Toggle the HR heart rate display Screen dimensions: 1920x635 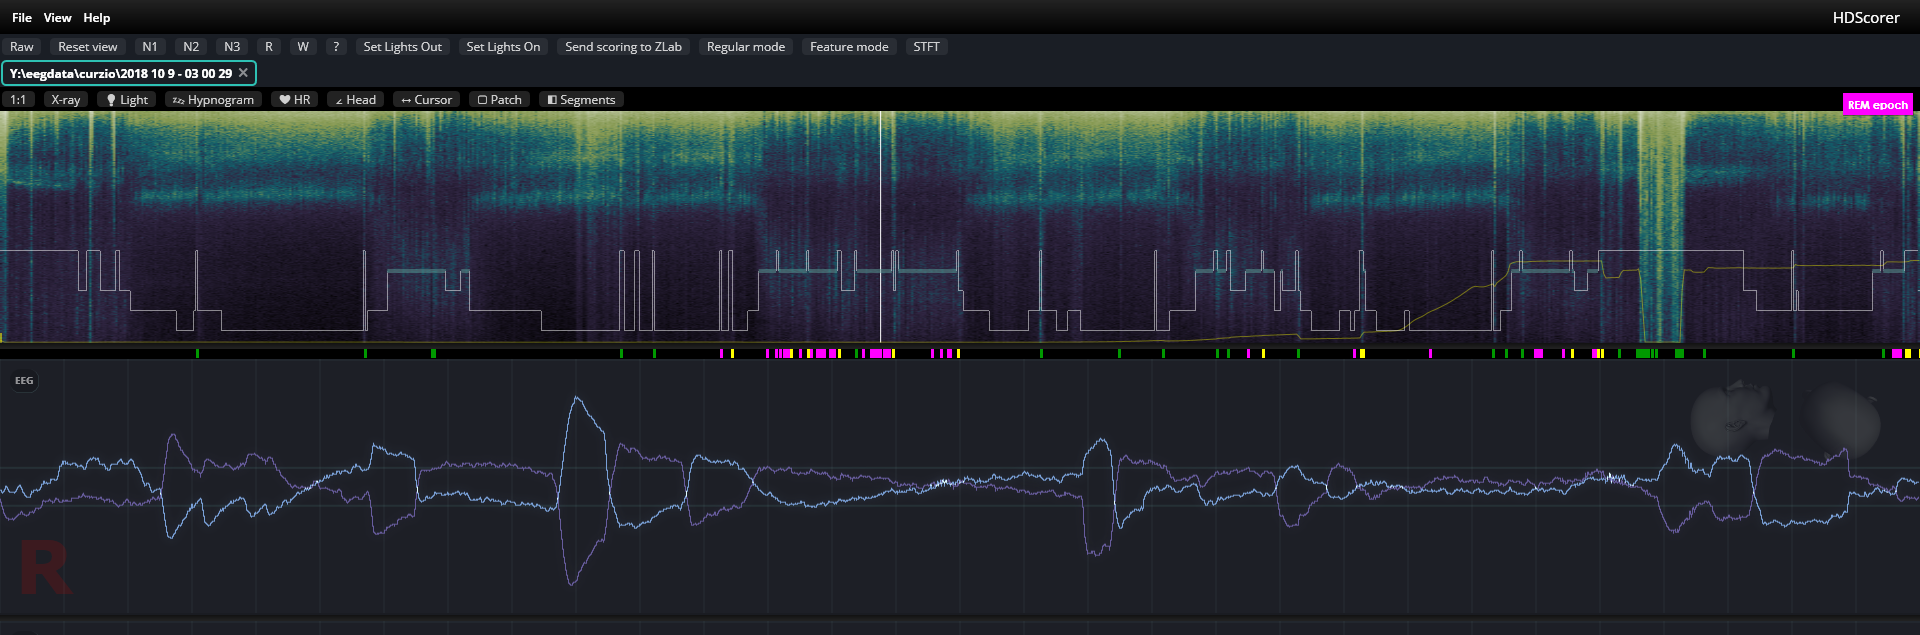tap(295, 100)
